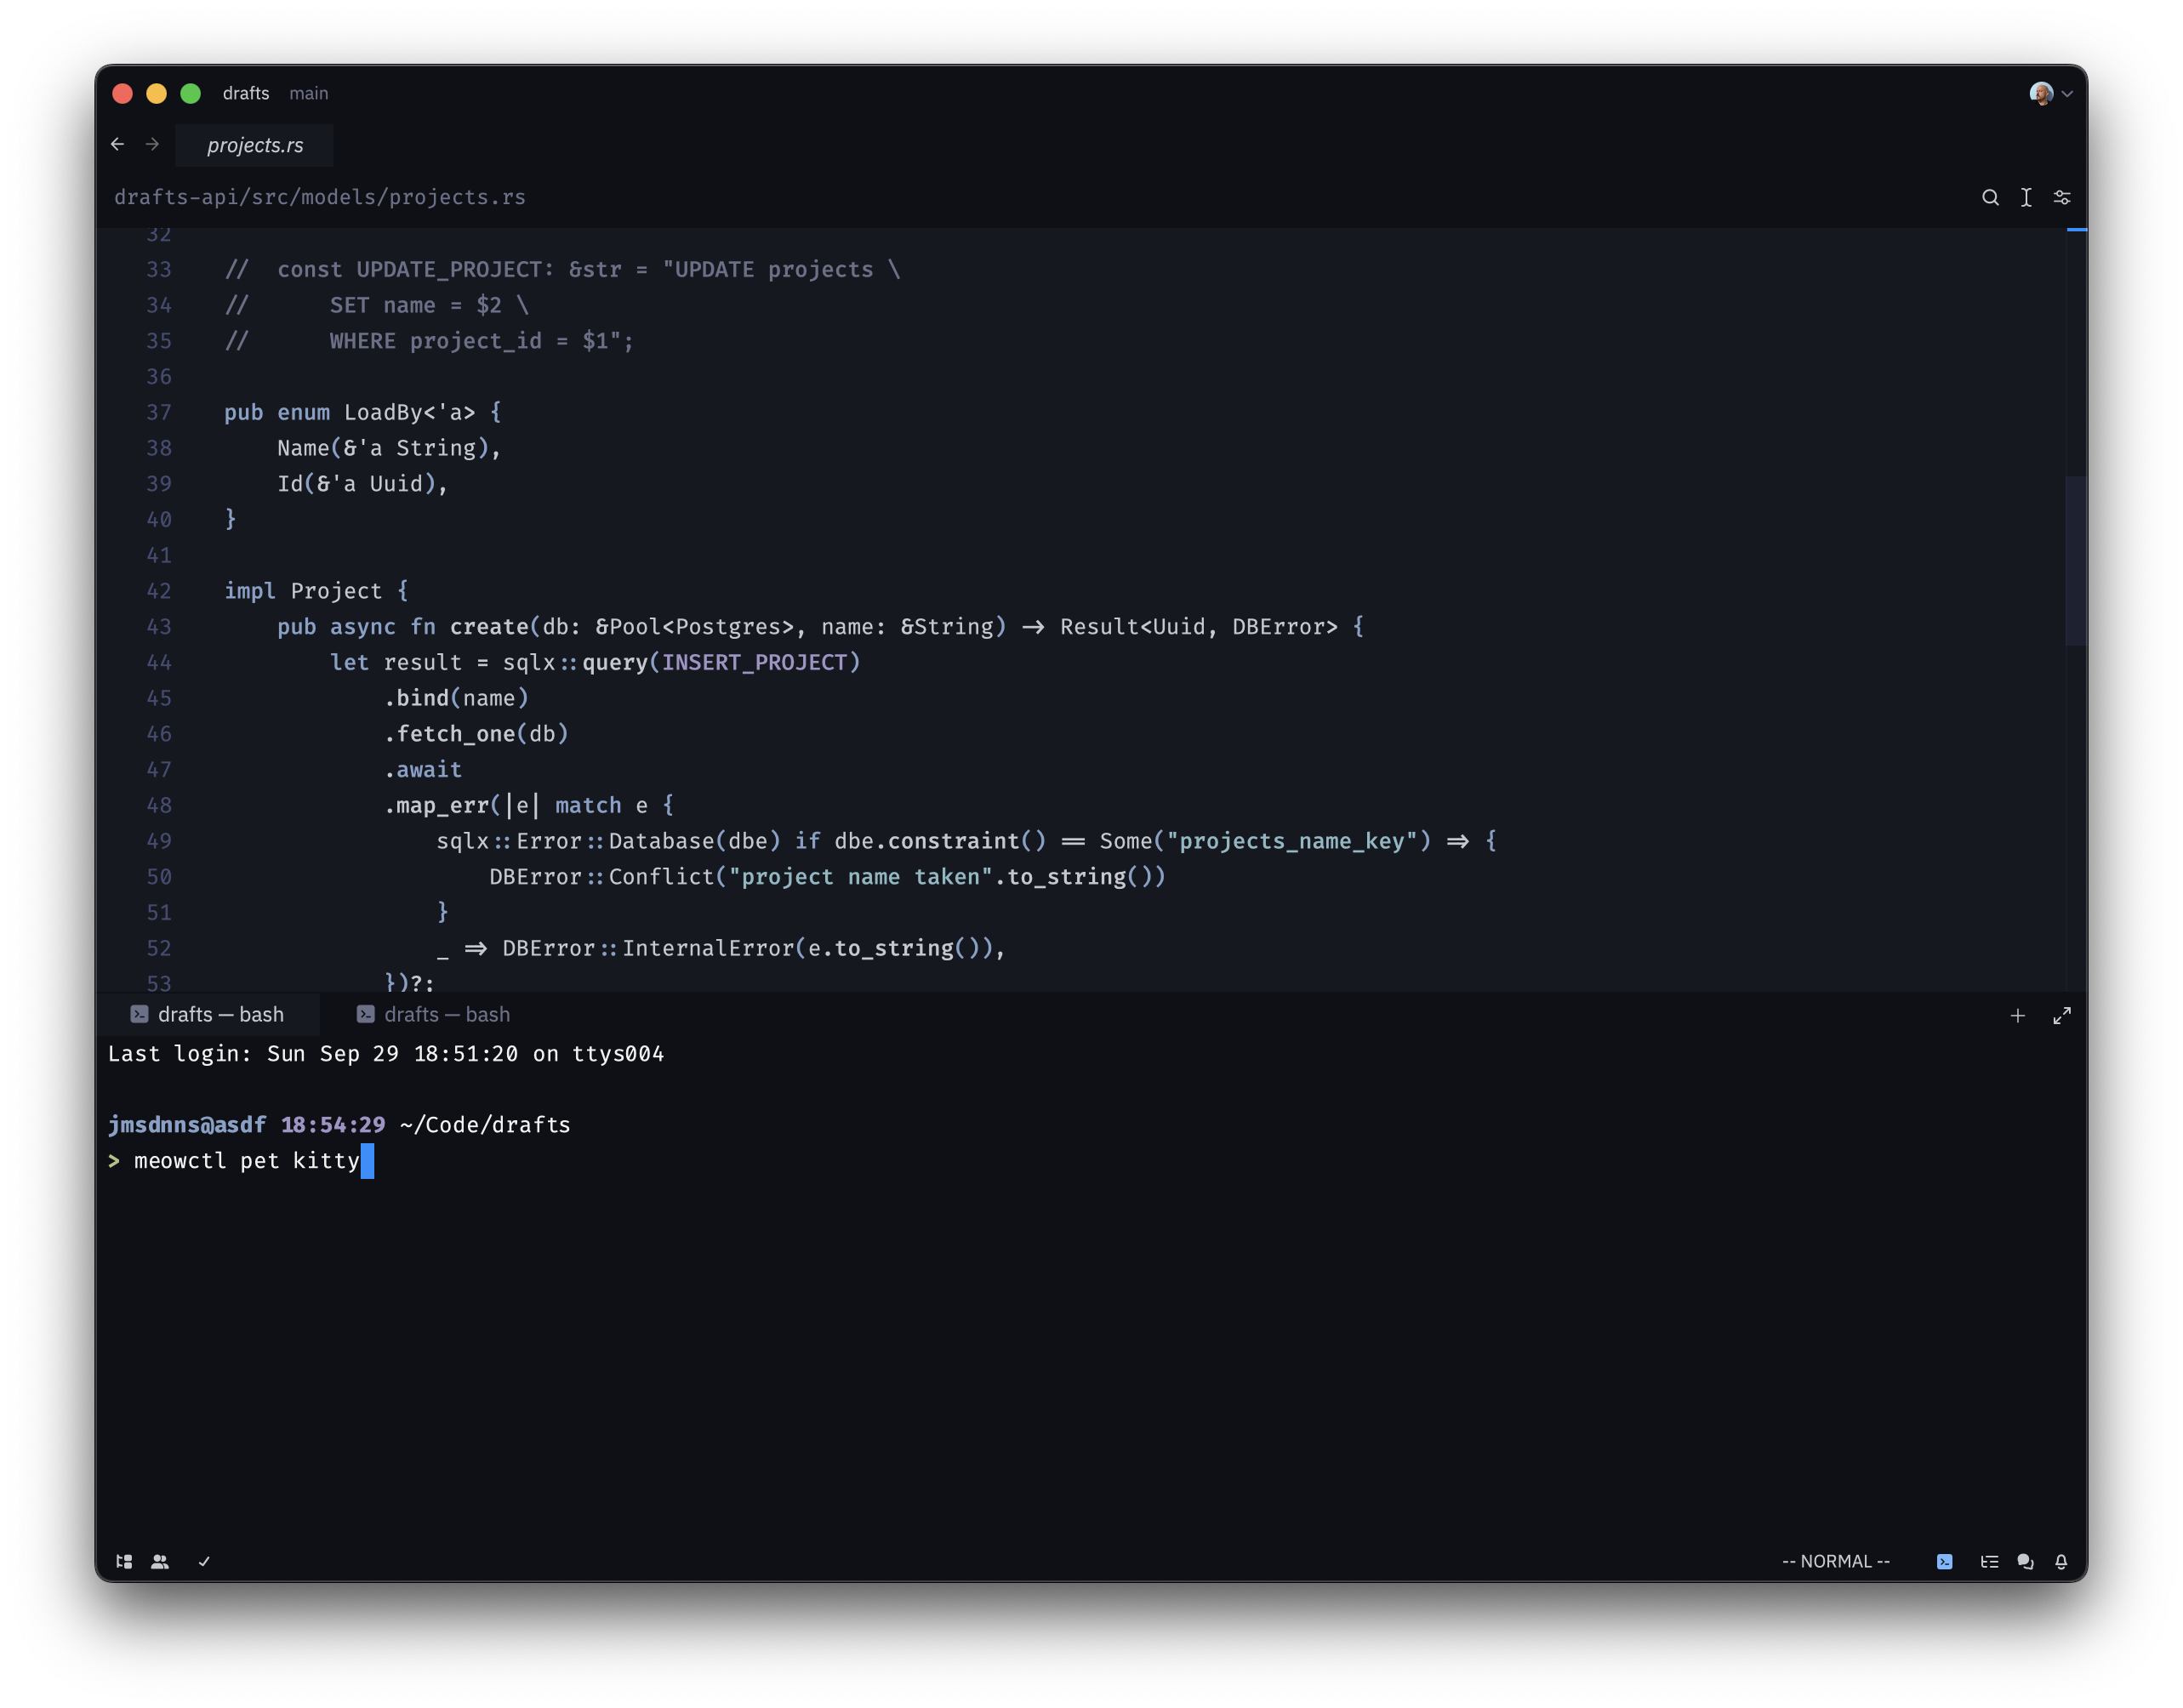Go forward with the right arrow

tap(152, 144)
